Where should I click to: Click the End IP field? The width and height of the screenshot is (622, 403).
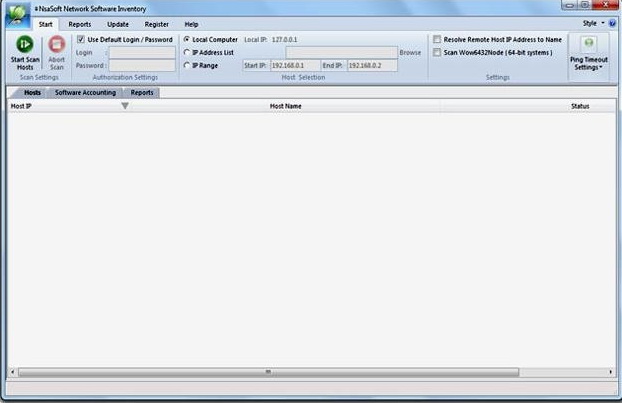pos(372,65)
